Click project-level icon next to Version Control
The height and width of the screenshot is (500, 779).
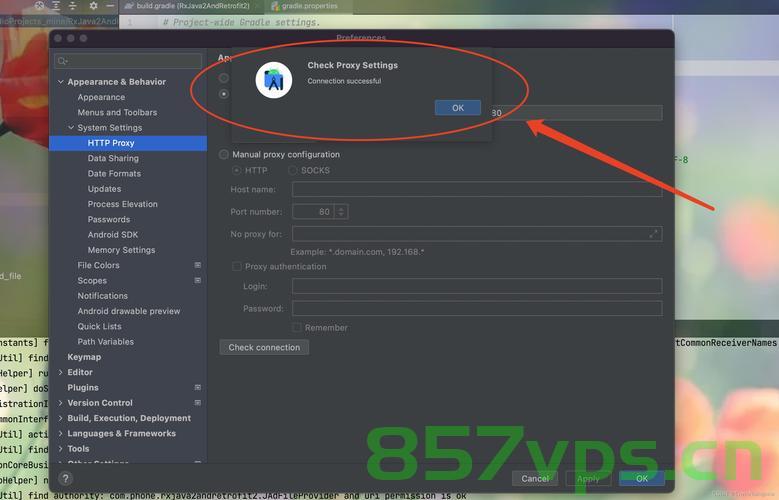(x=198, y=403)
